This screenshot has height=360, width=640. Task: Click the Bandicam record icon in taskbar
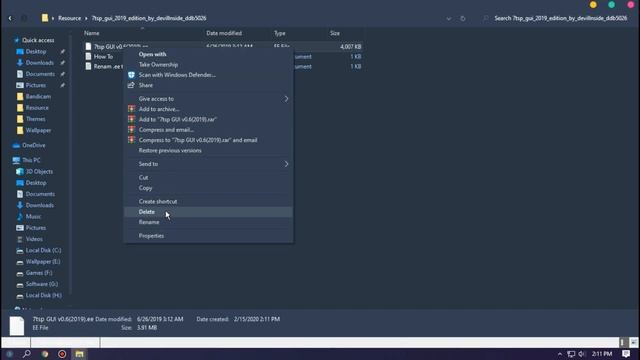[x=62, y=354]
